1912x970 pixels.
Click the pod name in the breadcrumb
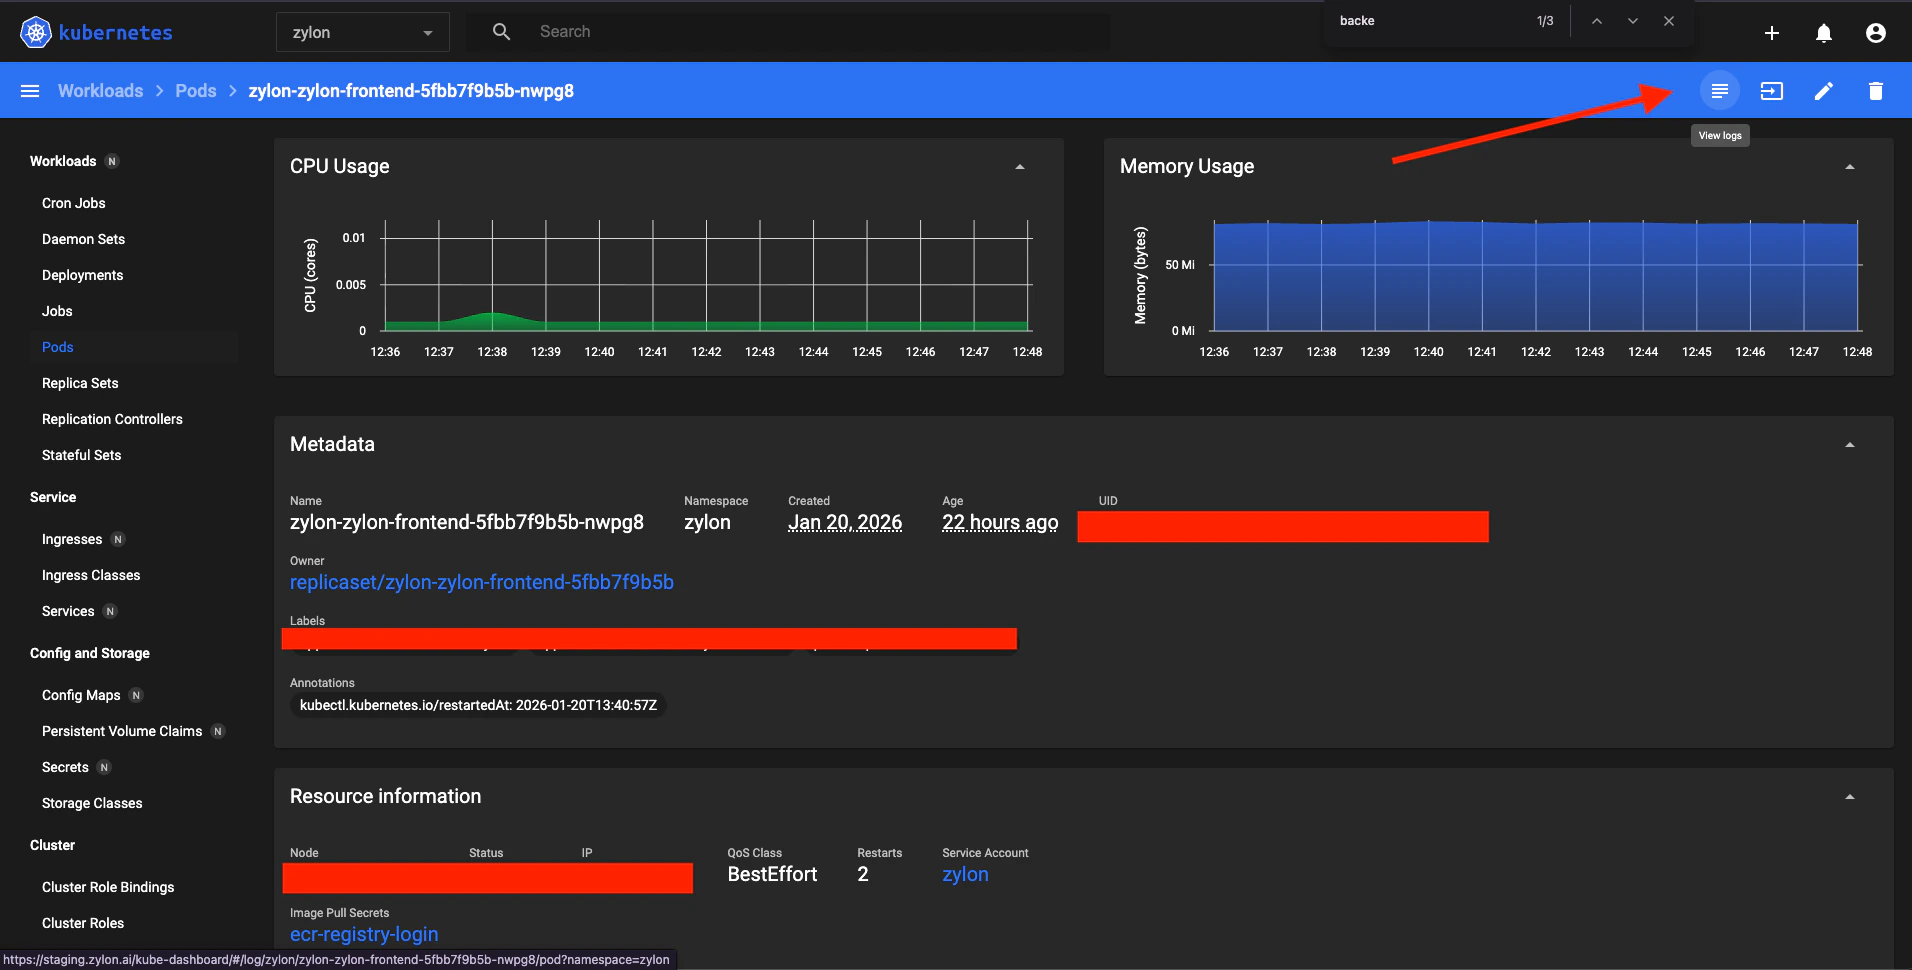click(411, 91)
